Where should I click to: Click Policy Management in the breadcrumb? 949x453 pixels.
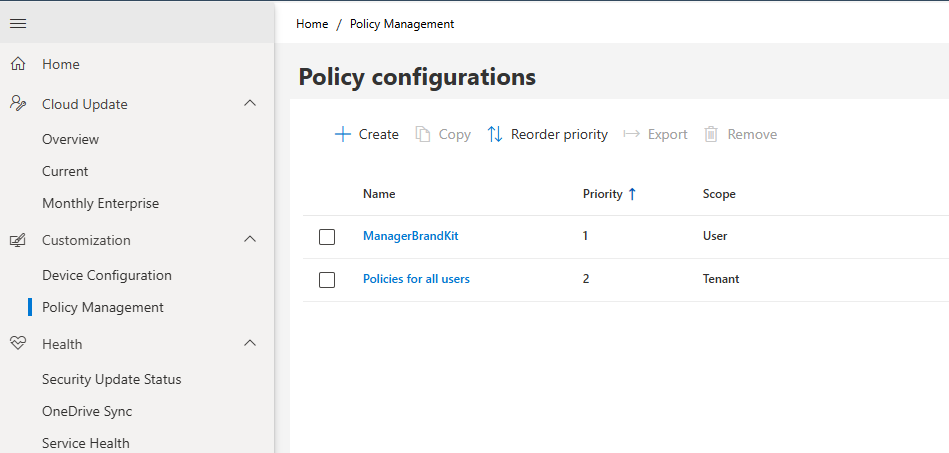402,24
